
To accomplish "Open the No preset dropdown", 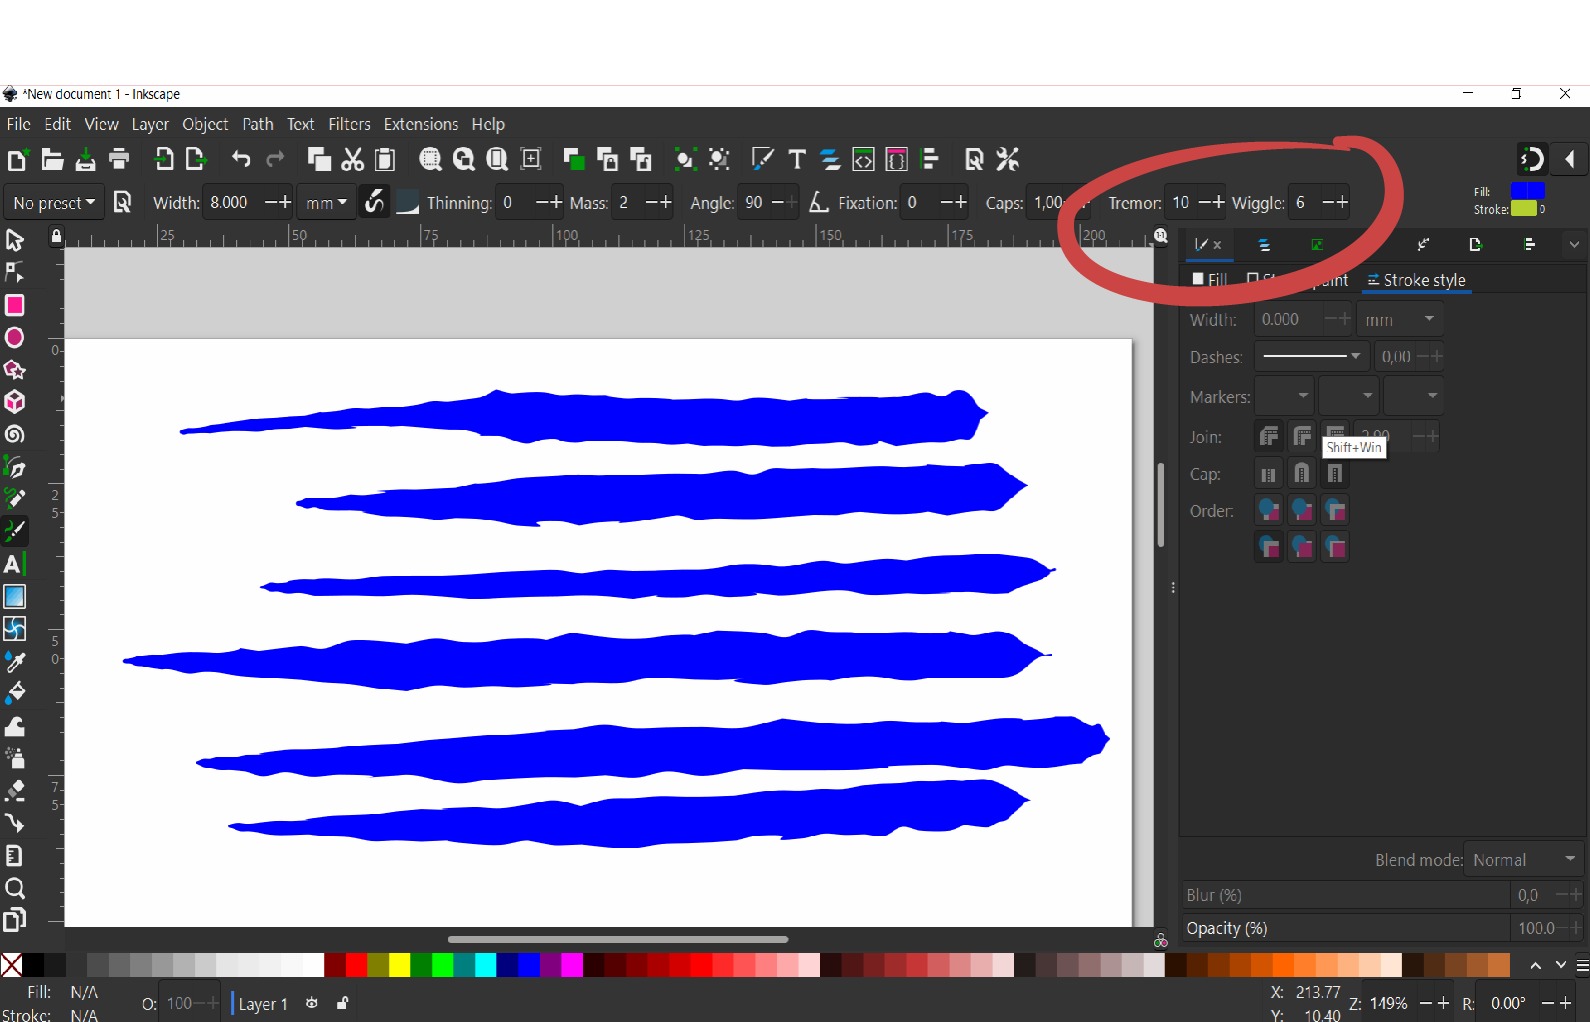I will [54, 203].
